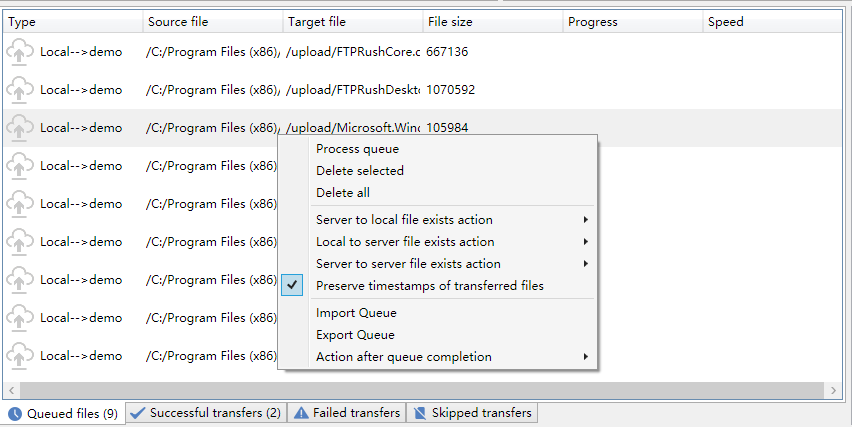This screenshot has height=427, width=852.
Task: Click the clock icon on Queued files tab
Action: click(15, 415)
